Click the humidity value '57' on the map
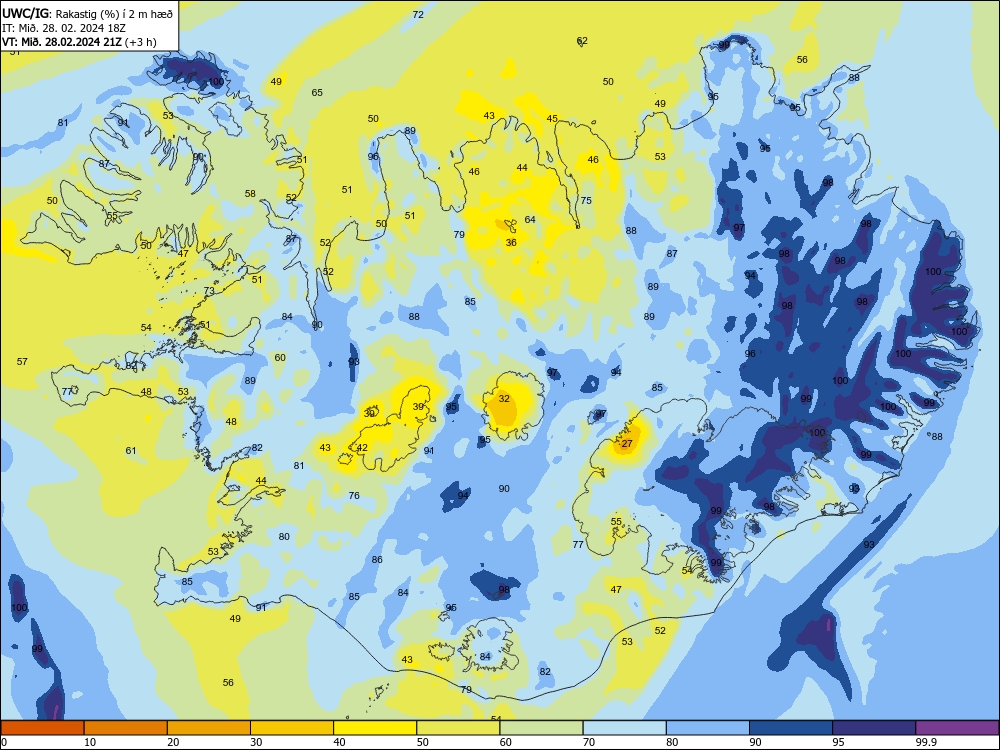Image resolution: width=1000 pixels, height=750 pixels. 22,362
